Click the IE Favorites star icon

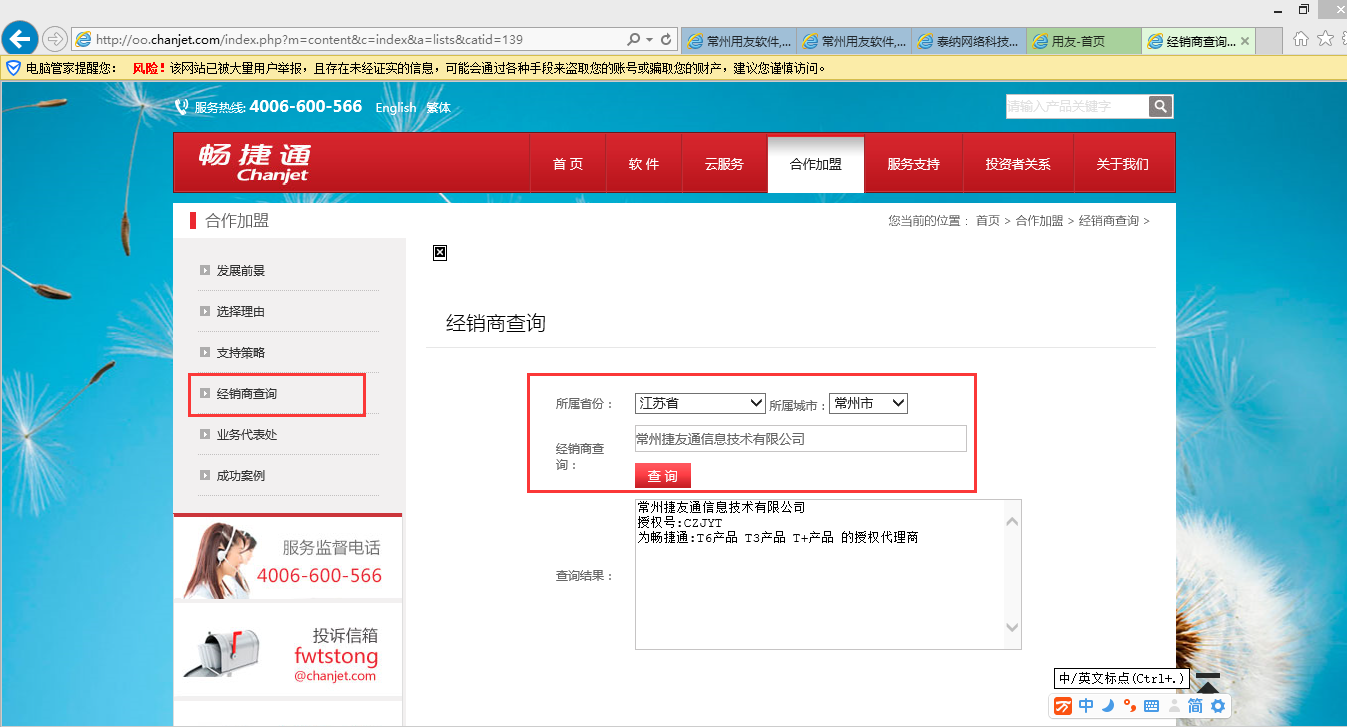click(1325, 39)
